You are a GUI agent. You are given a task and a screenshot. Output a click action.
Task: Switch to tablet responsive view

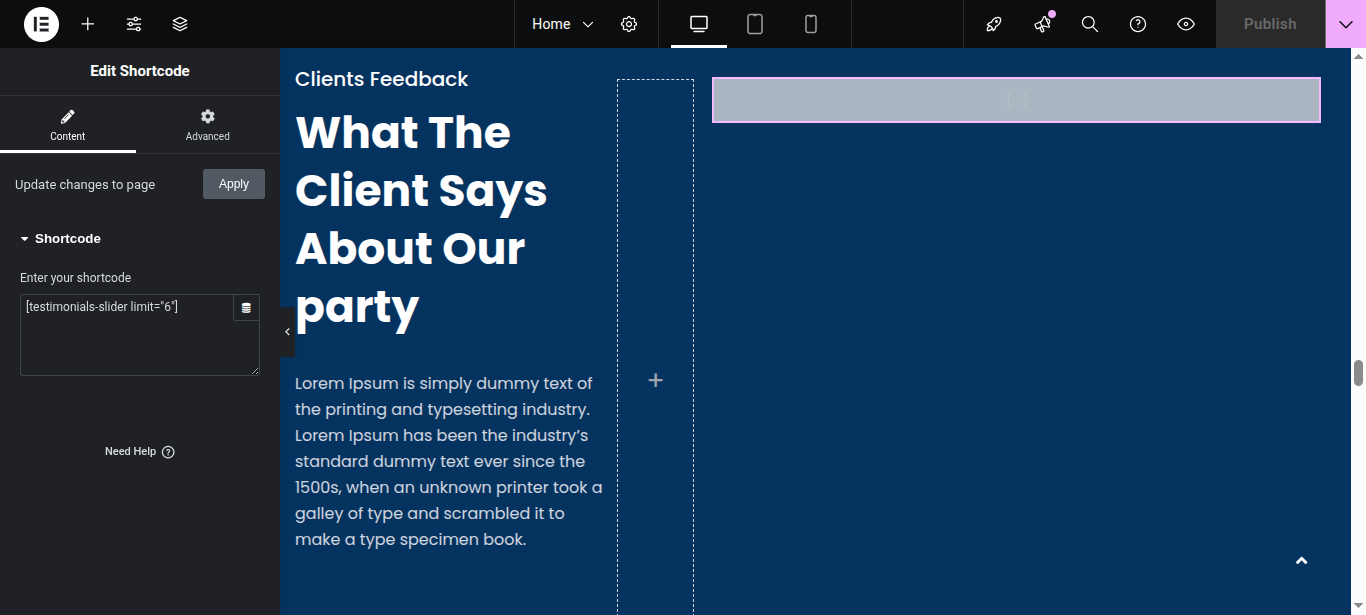pos(755,24)
